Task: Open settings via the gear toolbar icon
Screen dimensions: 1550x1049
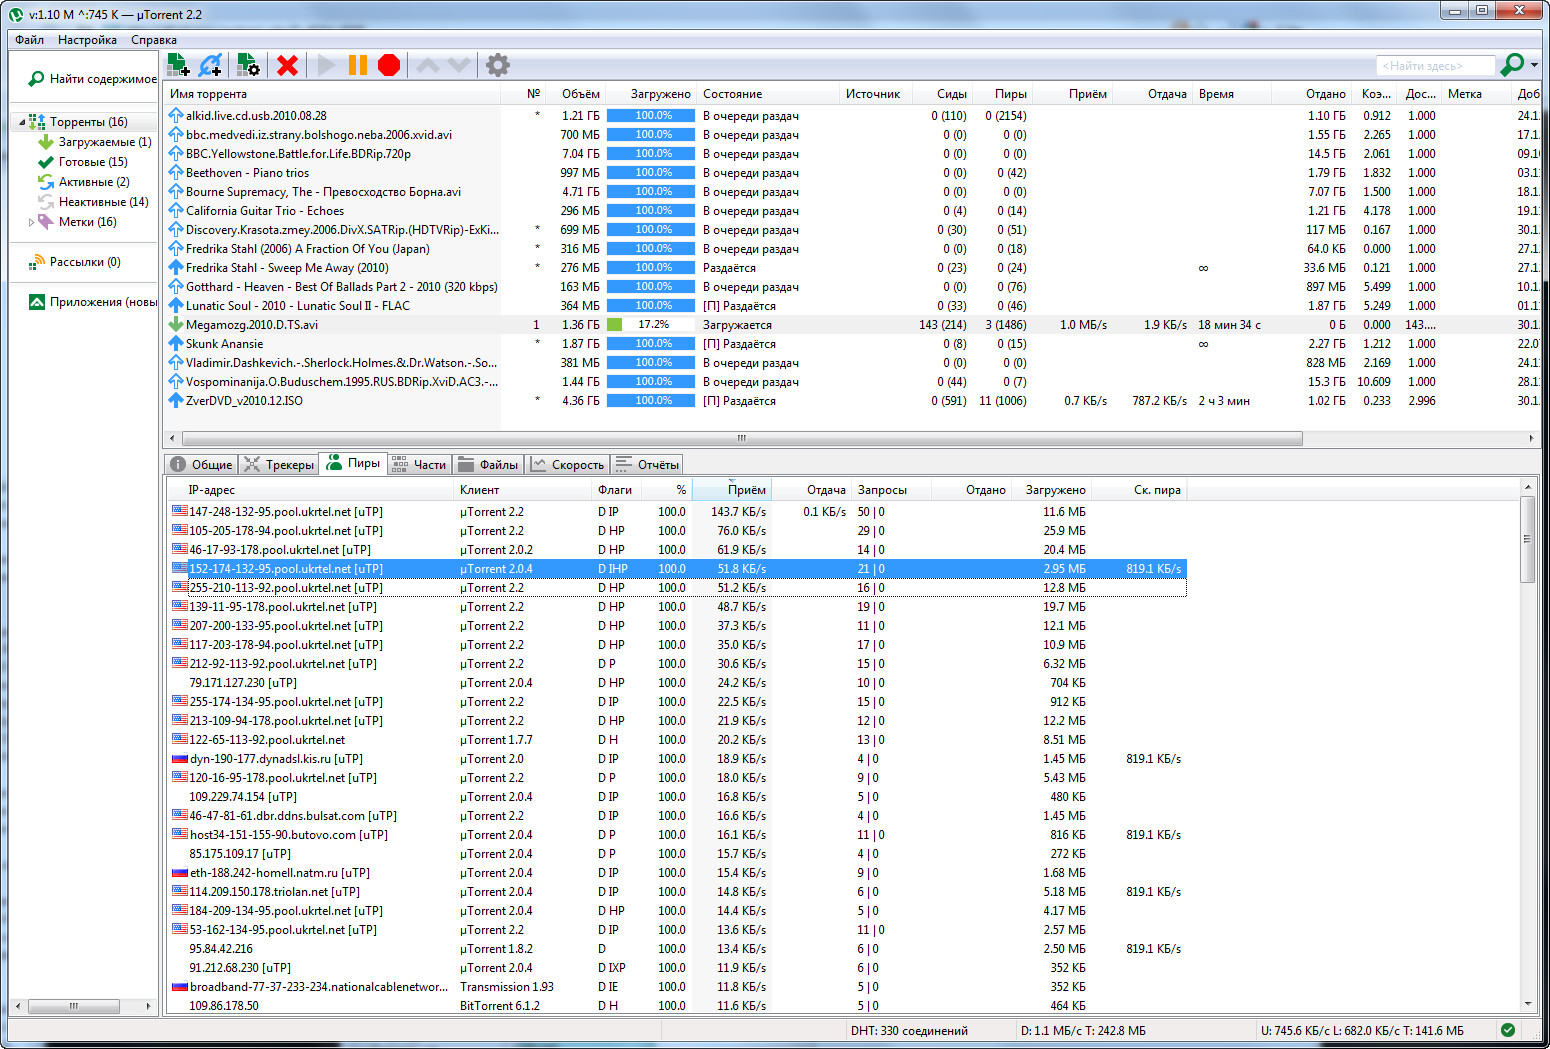Action: (x=497, y=65)
